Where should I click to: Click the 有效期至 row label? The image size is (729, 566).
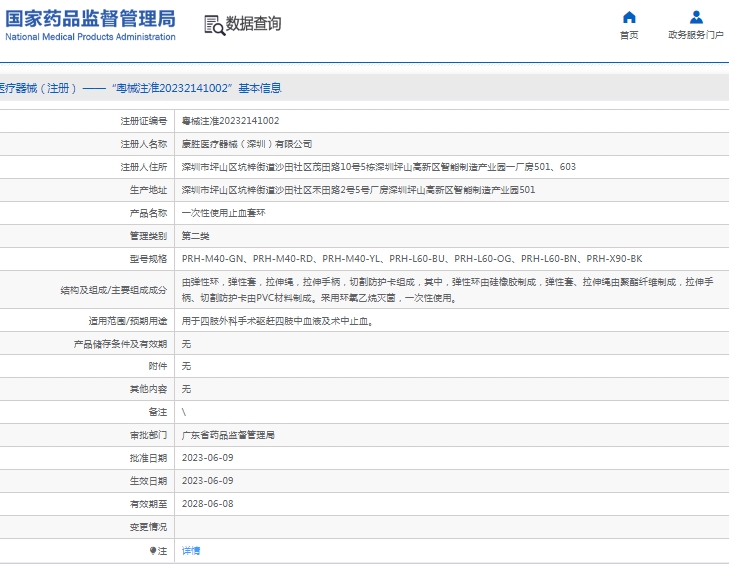(x=148, y=504)
